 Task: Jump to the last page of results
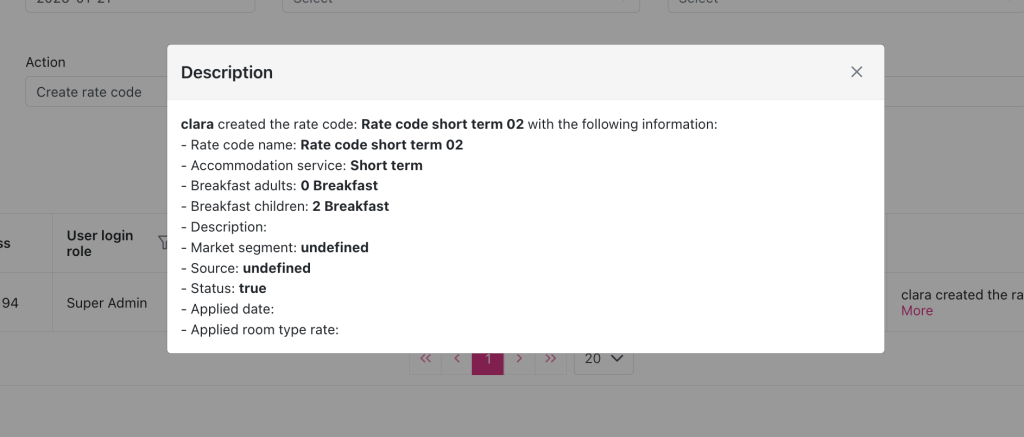click(x=550, y=359)
